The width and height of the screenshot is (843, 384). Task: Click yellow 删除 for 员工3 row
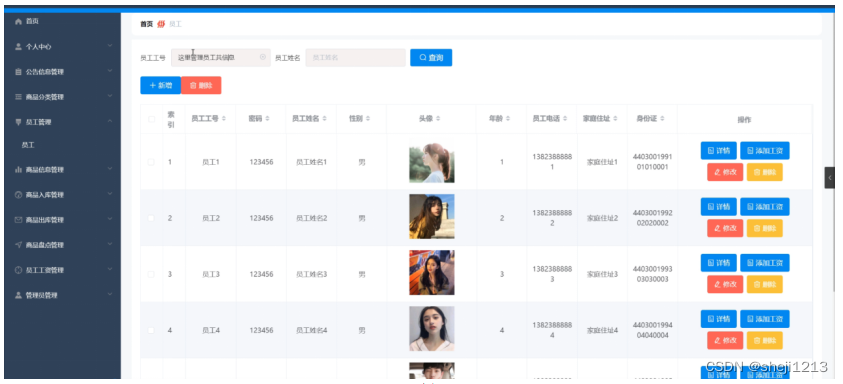click(x=765, y=284)
